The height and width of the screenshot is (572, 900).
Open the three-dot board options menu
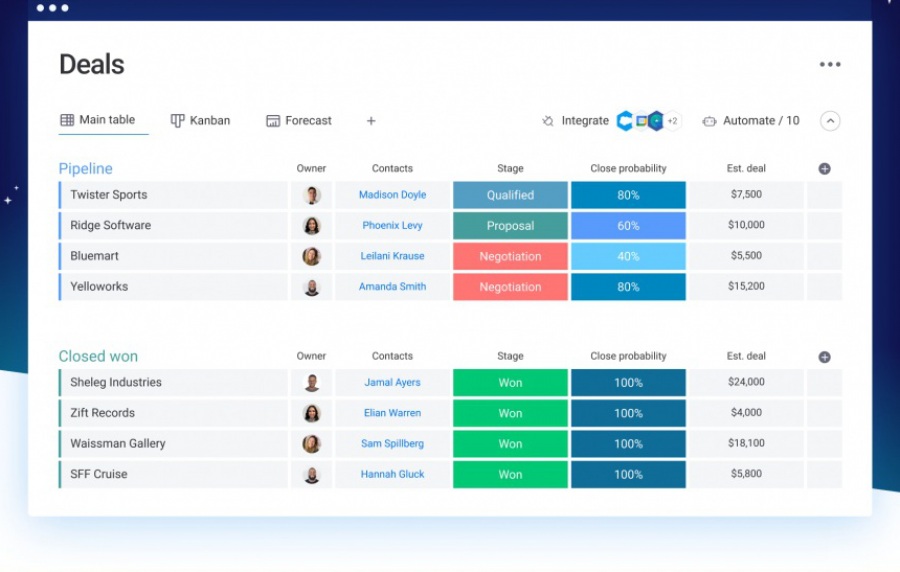[x=829, y=64]
